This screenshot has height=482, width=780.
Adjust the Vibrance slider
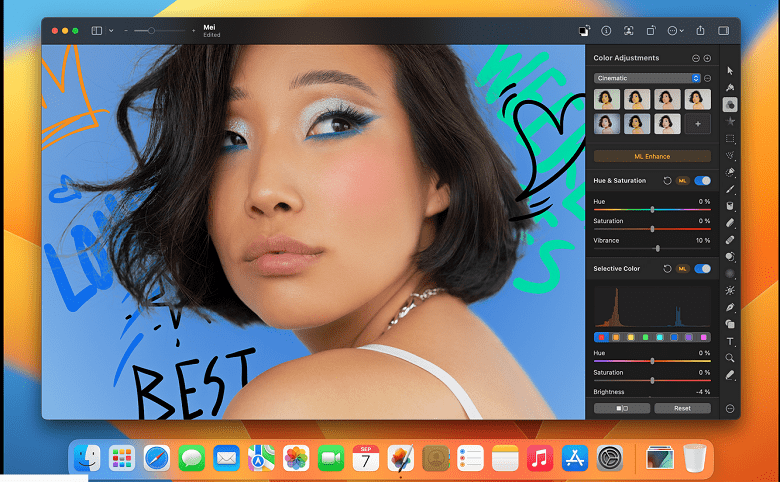pos(652,248)
